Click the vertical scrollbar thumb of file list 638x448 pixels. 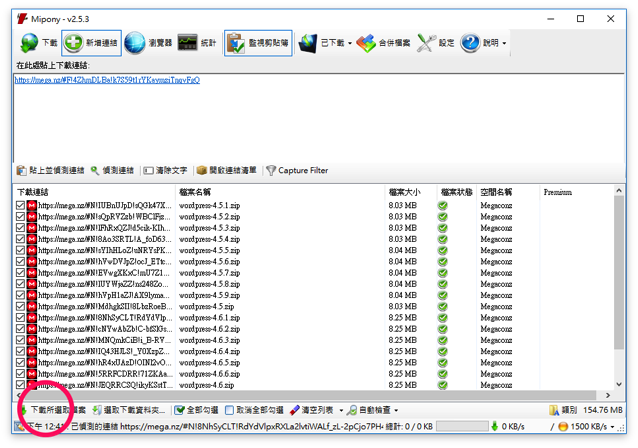pos(619,272)
